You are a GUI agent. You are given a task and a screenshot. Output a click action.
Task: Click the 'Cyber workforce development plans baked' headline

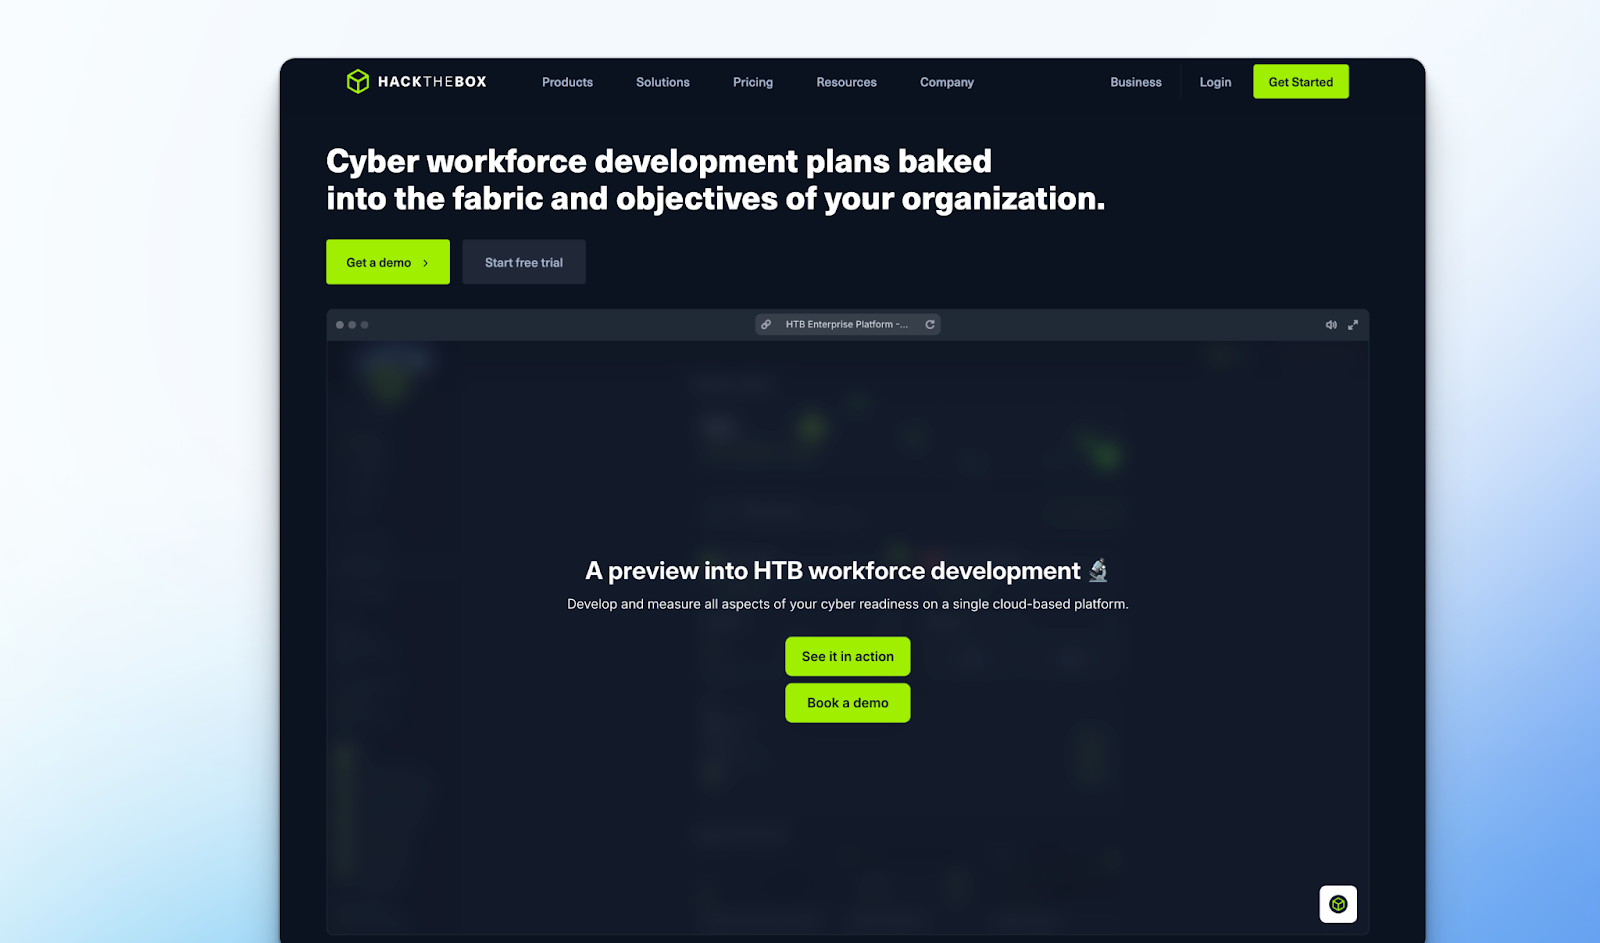[659, 161]
